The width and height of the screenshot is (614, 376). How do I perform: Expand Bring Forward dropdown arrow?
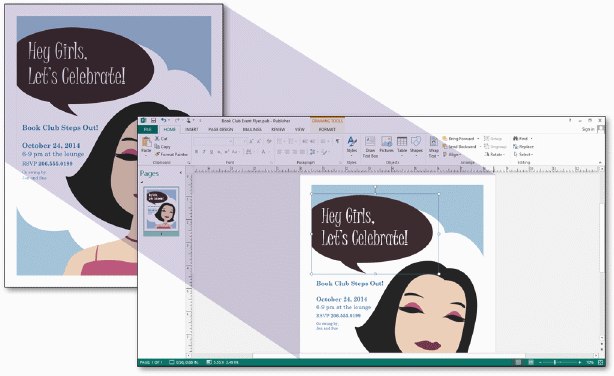pyautogui.click(x=478, y=139)
